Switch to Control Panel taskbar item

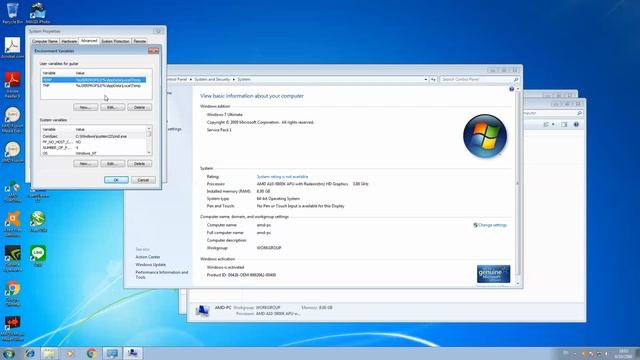(112, 353)
